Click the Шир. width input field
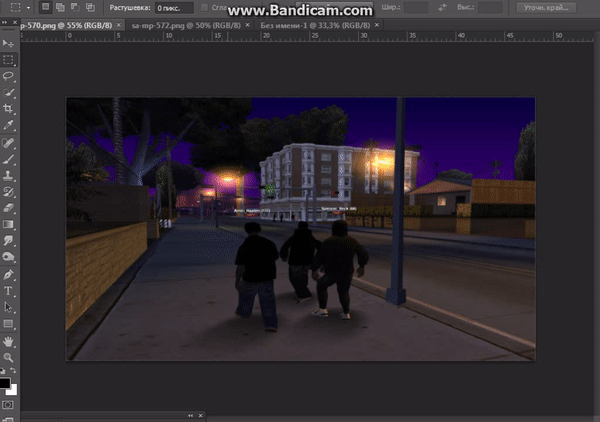The image size is (600, 422). tap(416, 8)
